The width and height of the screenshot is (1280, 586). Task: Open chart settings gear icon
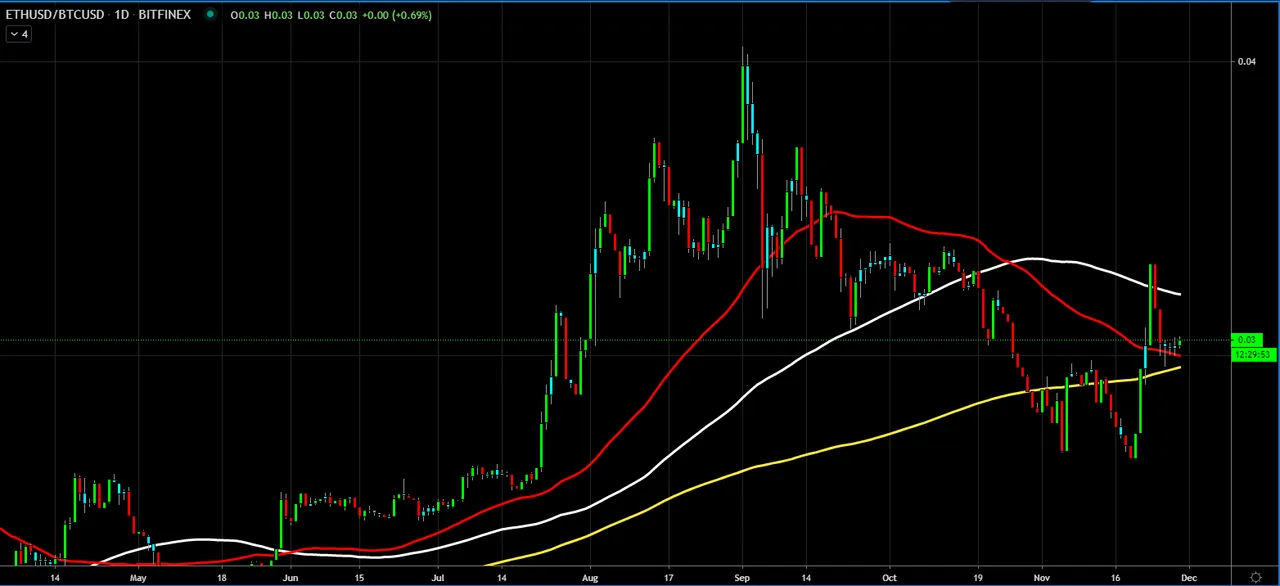click(1255, 577)
